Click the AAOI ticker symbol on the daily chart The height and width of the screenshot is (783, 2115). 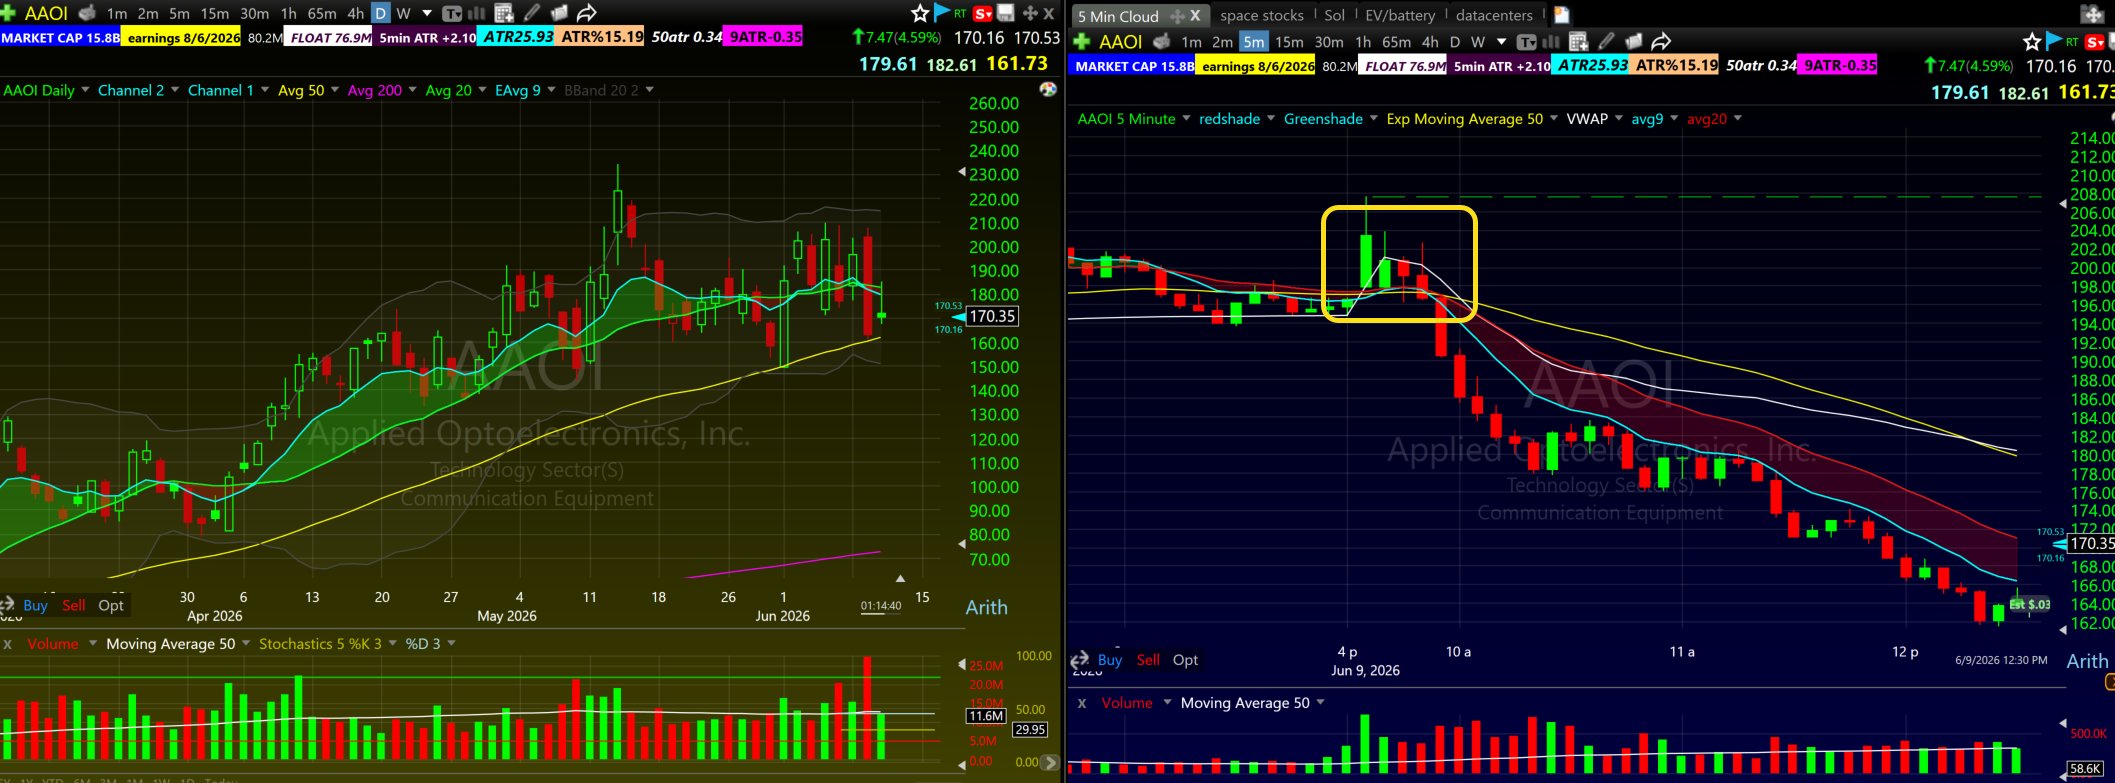pos(46,13)
